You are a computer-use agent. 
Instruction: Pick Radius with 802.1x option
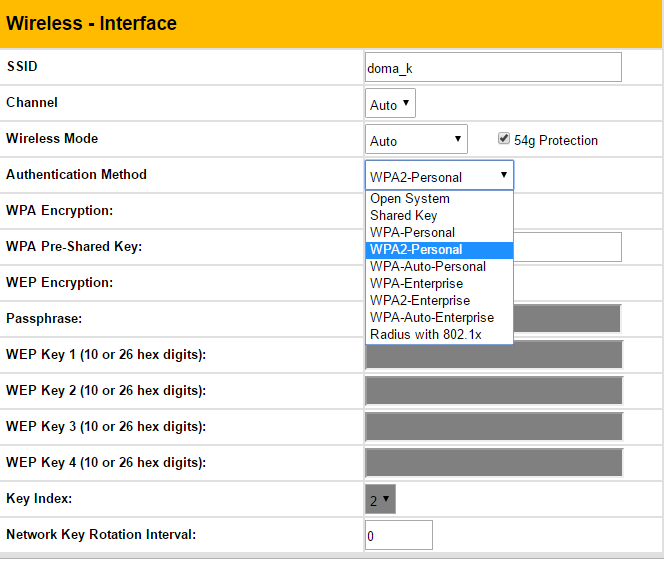pos(439,335)
